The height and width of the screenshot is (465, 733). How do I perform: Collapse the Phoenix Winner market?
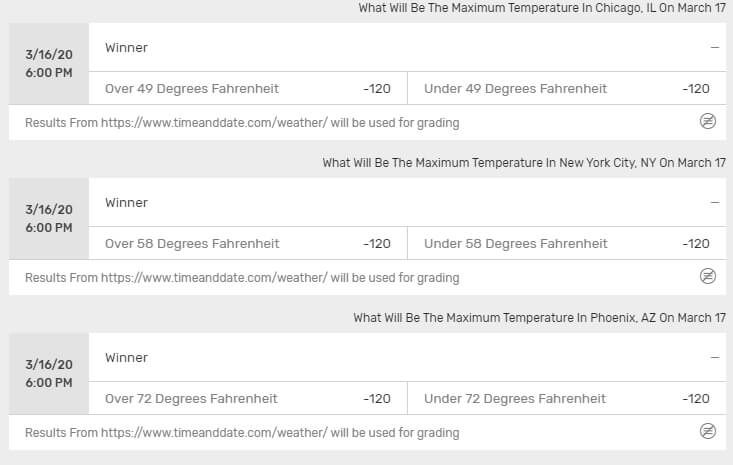(x=715, y=358)
